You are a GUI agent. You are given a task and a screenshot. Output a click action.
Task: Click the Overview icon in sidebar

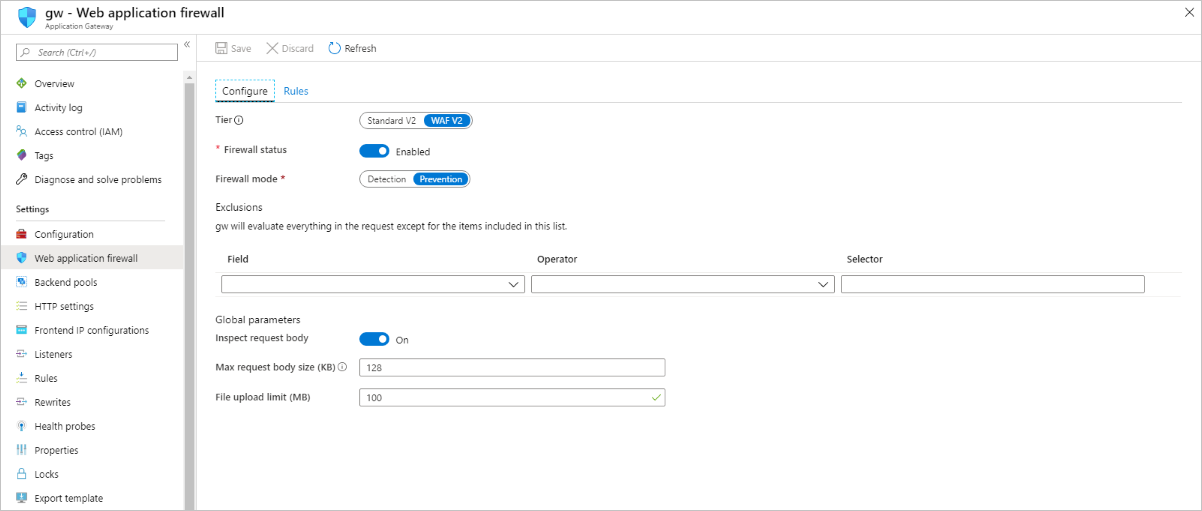[x=22, y=84]
